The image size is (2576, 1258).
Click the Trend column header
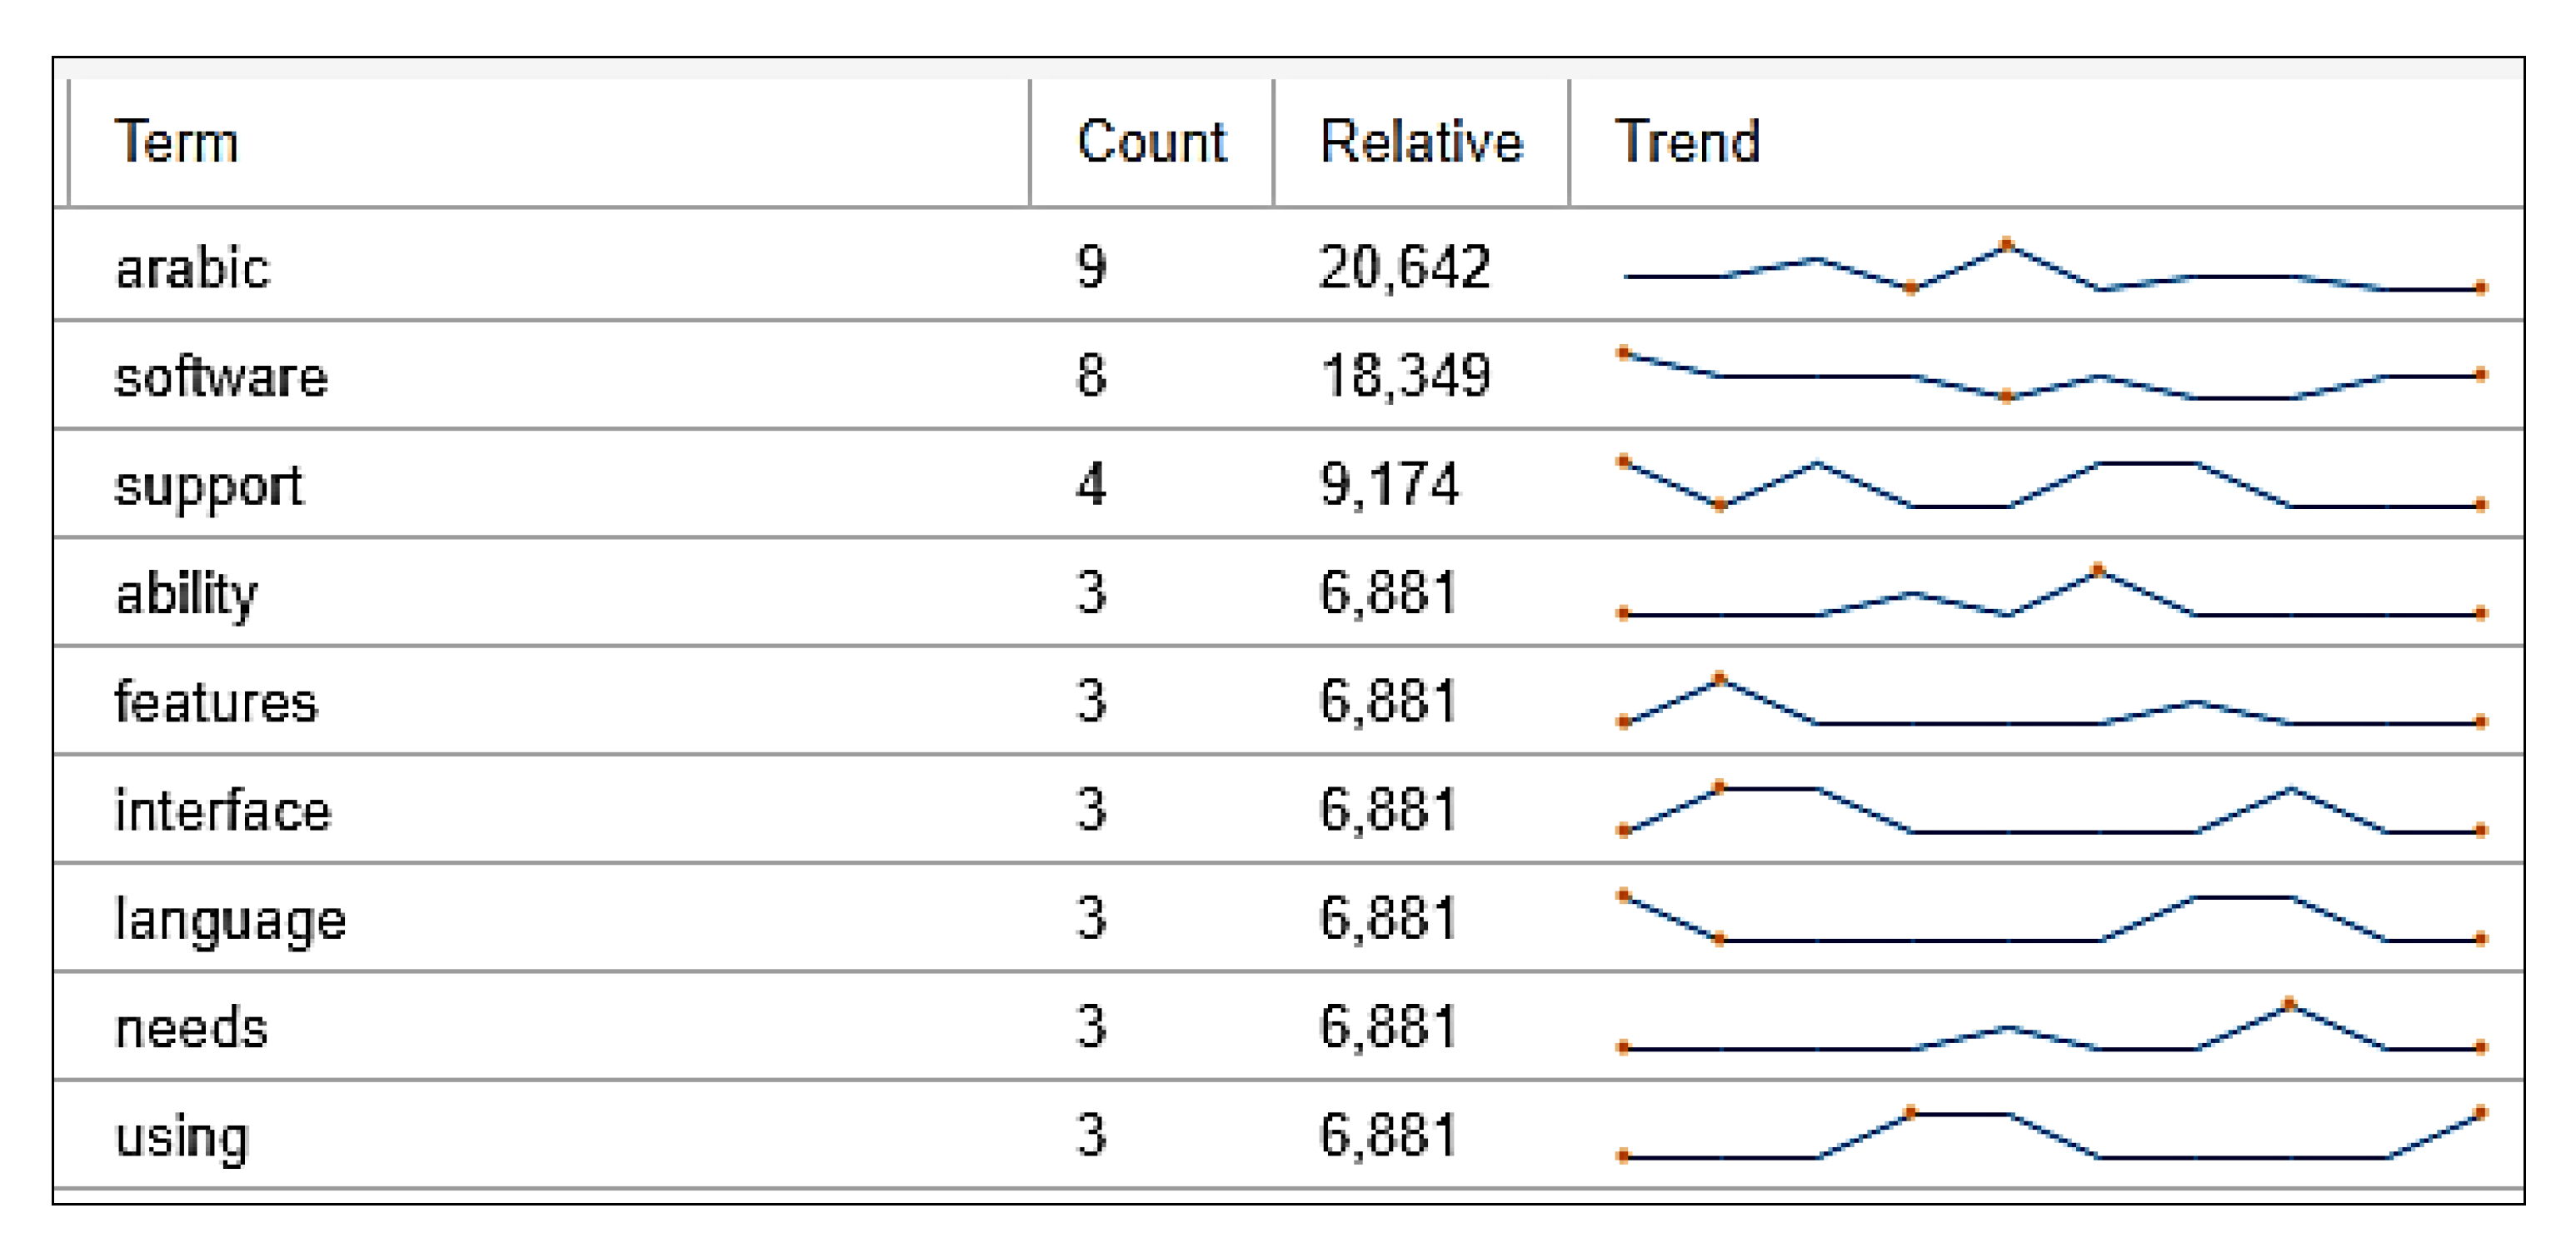tap(1687, 142)
